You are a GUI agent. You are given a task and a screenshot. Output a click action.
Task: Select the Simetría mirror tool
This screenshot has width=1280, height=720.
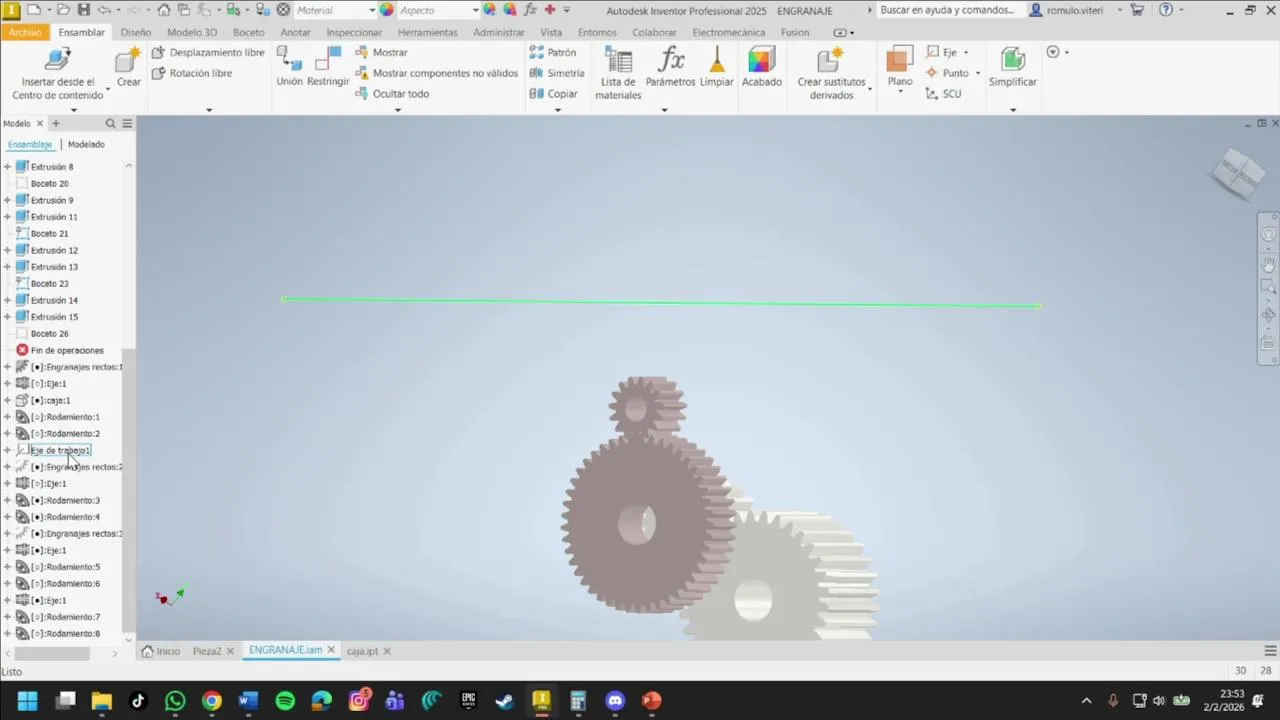point(557,73)
